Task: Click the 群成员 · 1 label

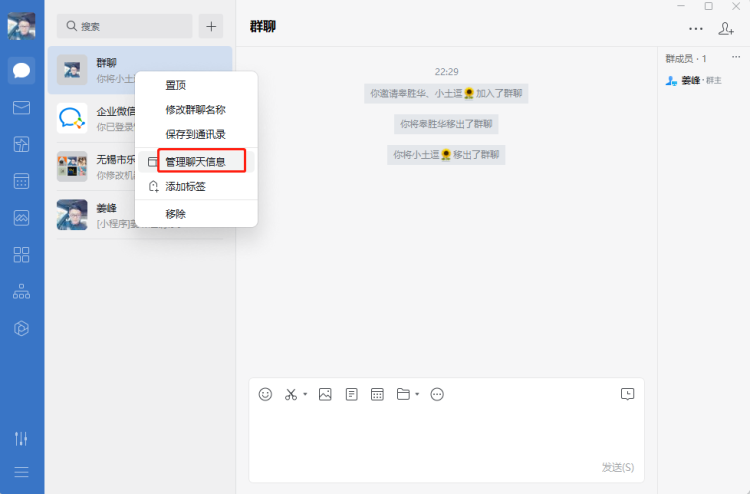Action: pos(686,58)
